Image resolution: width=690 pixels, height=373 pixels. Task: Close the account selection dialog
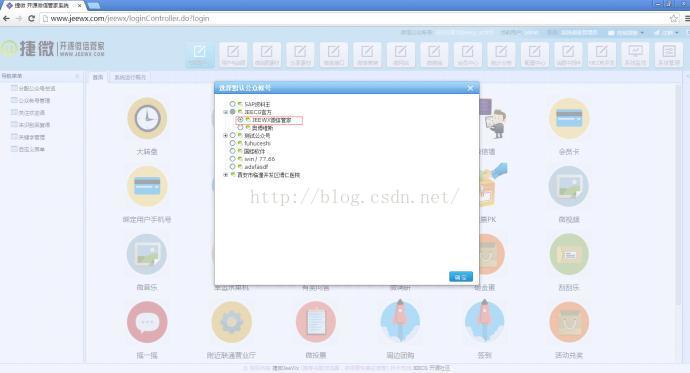[x=470, y=88]
